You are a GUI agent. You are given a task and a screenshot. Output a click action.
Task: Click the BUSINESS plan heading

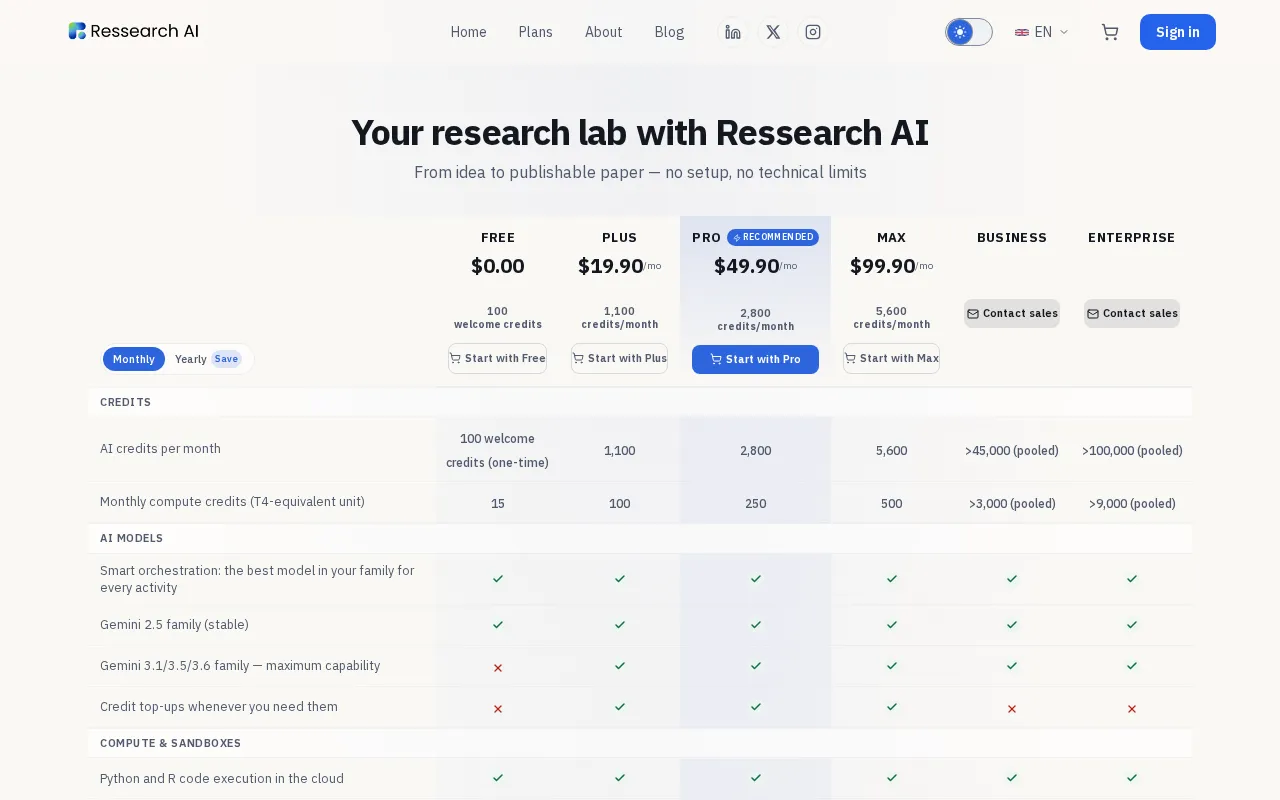[1012, 238]
